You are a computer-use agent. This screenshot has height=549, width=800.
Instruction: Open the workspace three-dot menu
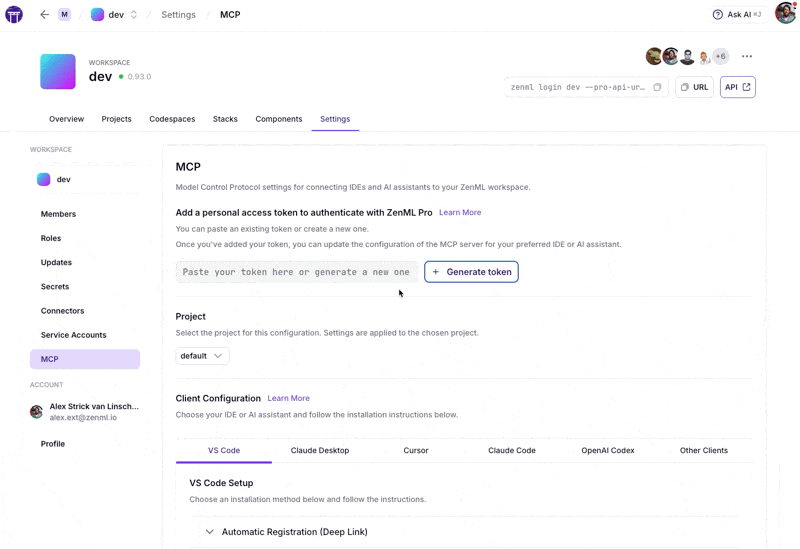(746, 56)
